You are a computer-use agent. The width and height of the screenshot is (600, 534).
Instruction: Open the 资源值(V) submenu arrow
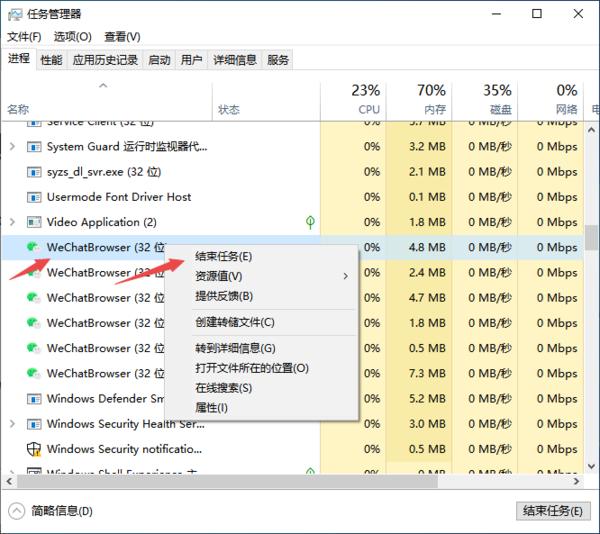pos(346,276)
